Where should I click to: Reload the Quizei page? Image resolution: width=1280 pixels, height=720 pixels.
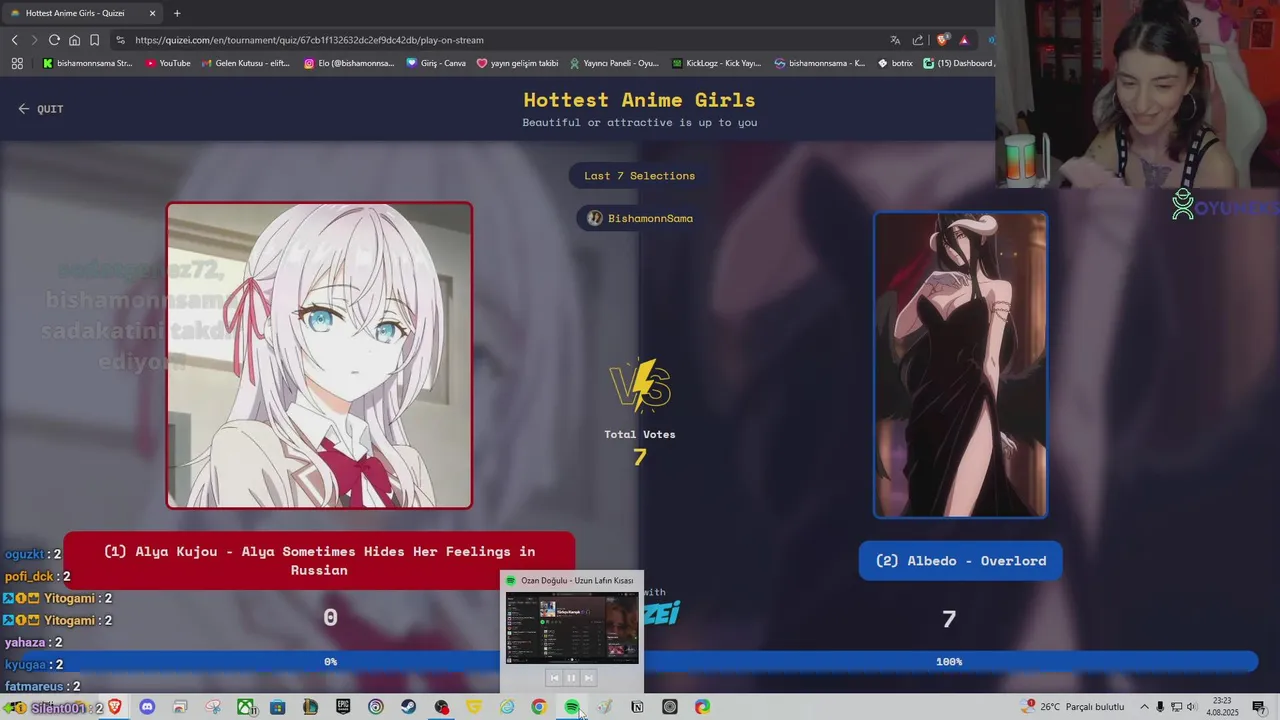point(54,40)
